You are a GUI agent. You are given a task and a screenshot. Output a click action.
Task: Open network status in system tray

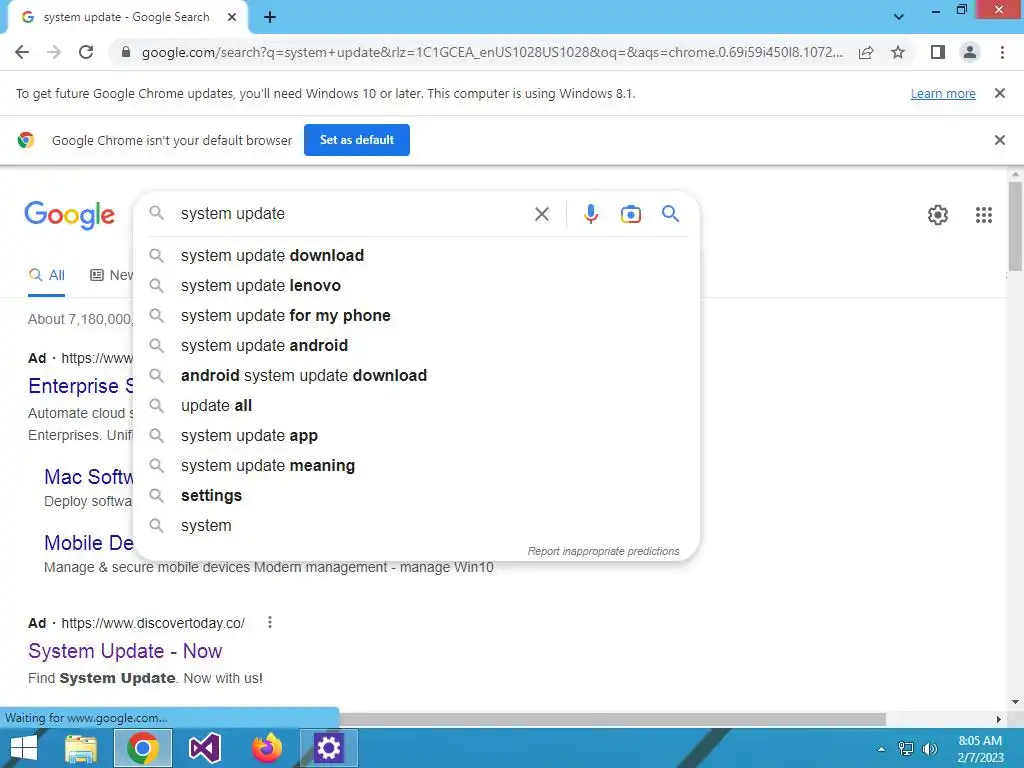pos(906,749)
